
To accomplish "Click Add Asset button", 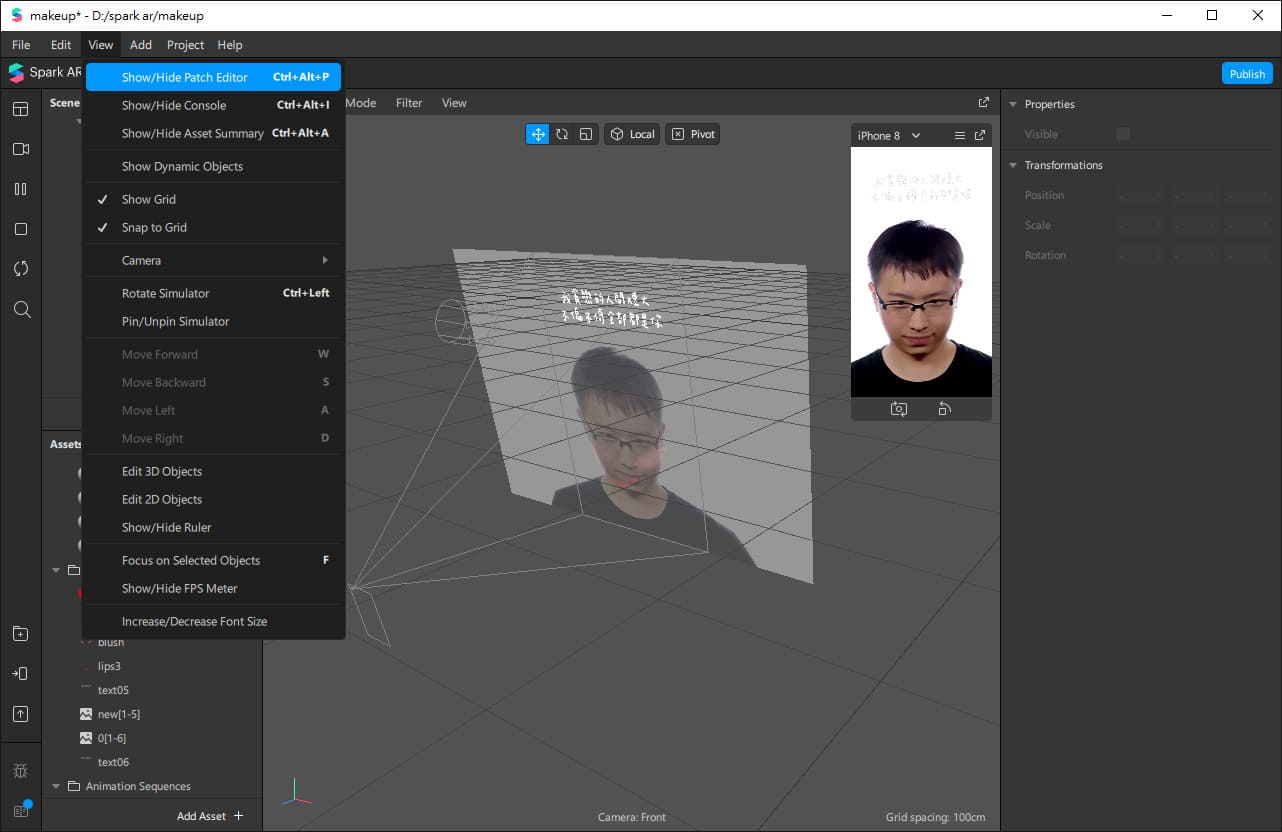I will (x=210, y=816).
